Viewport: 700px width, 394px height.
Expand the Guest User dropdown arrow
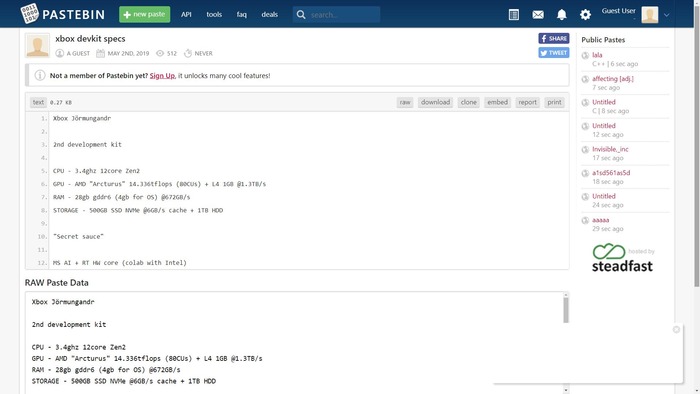click(667, 15)
